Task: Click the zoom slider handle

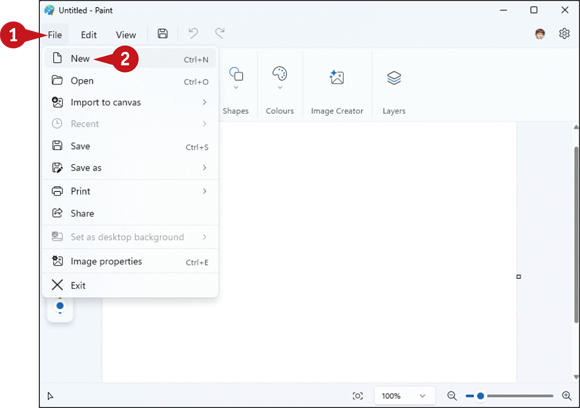Action: coord(480,396)
